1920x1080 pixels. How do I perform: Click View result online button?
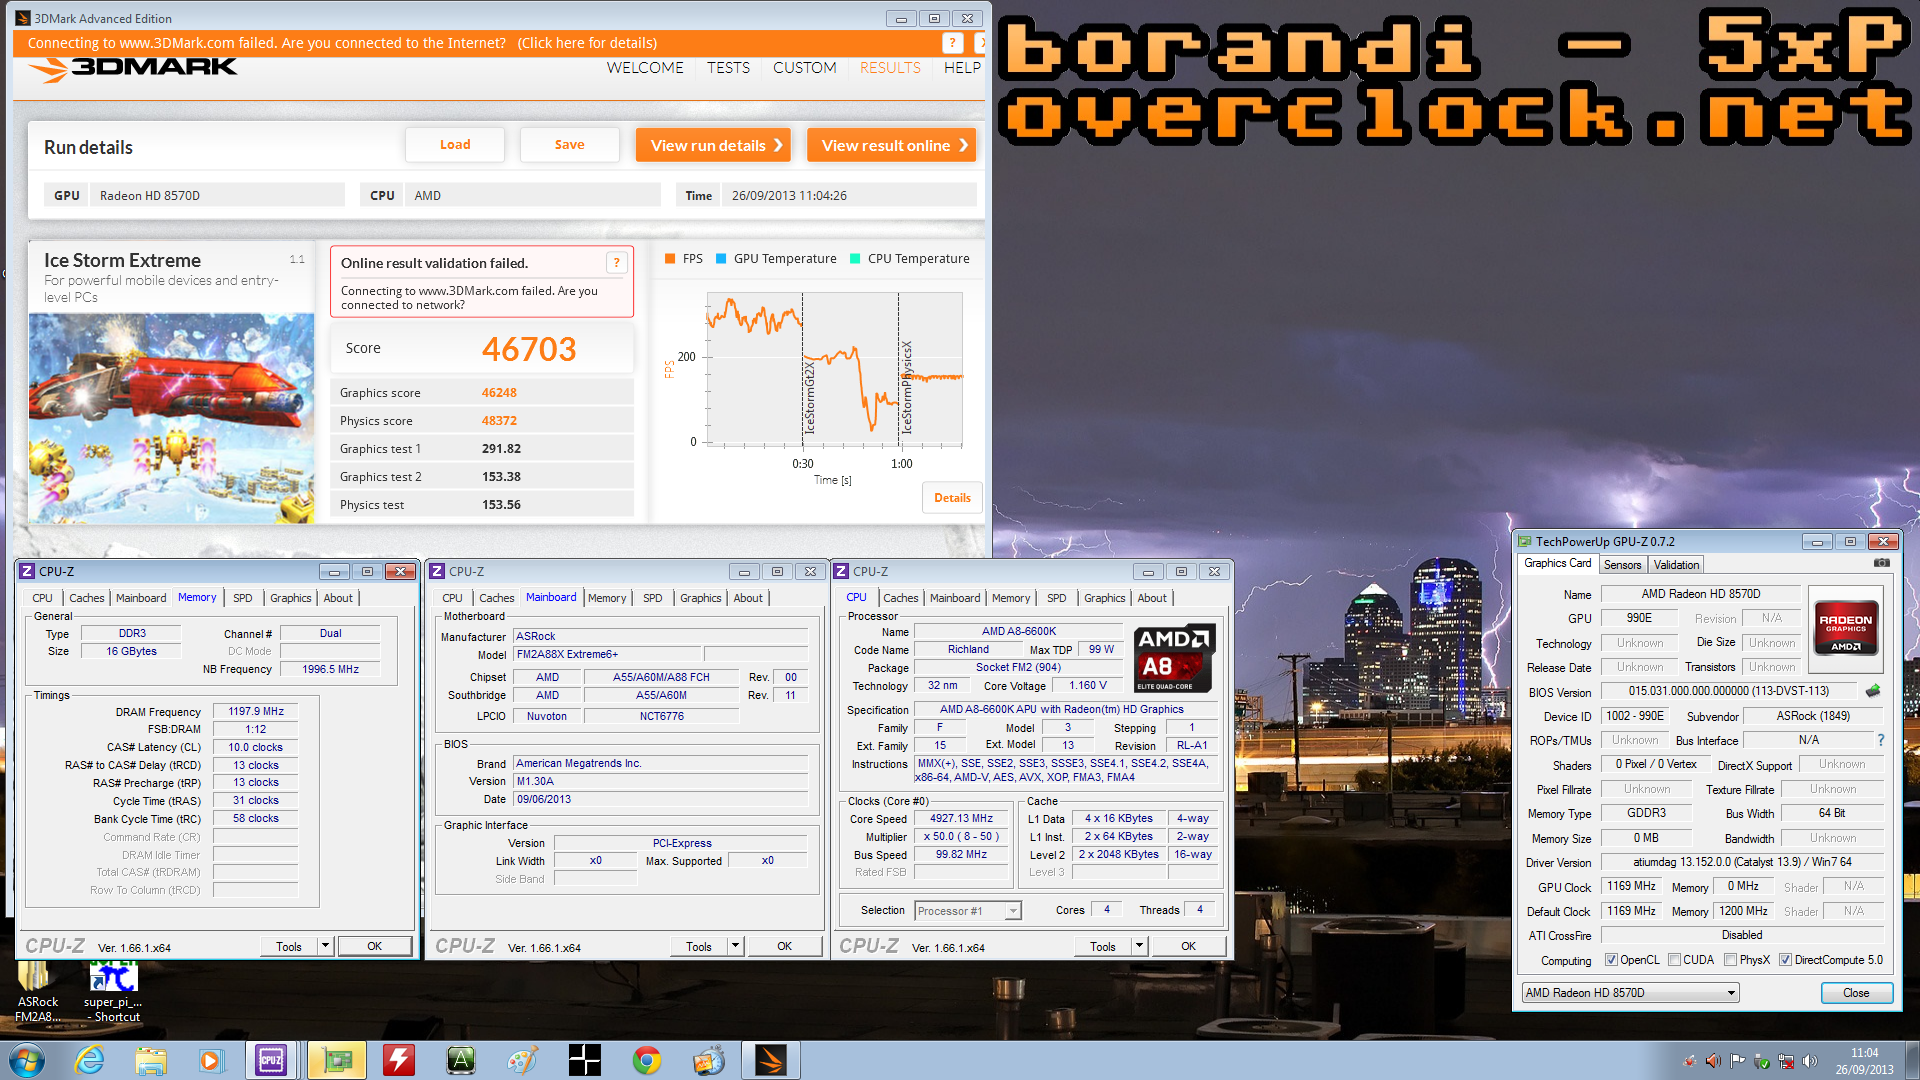coord(891,145)
